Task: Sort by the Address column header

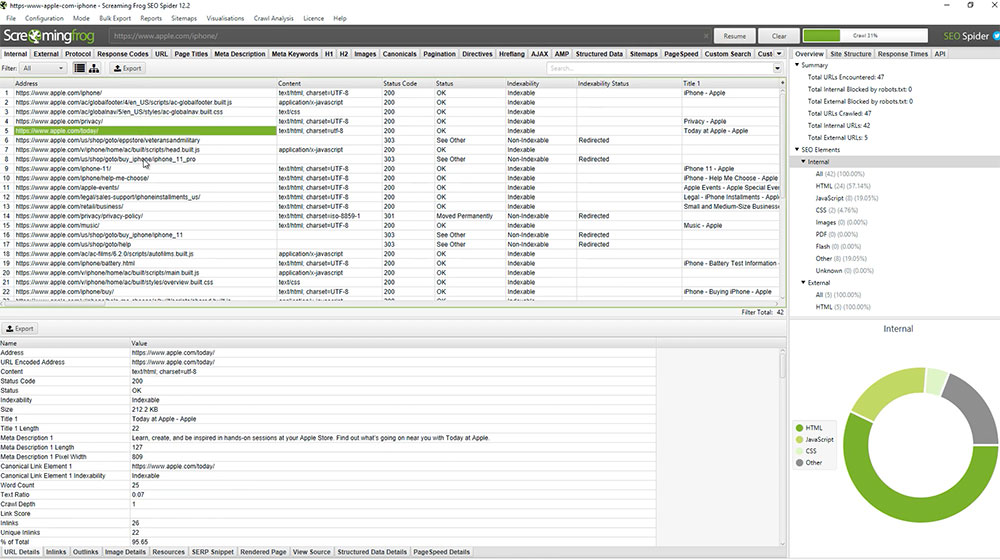Action: 145,83
